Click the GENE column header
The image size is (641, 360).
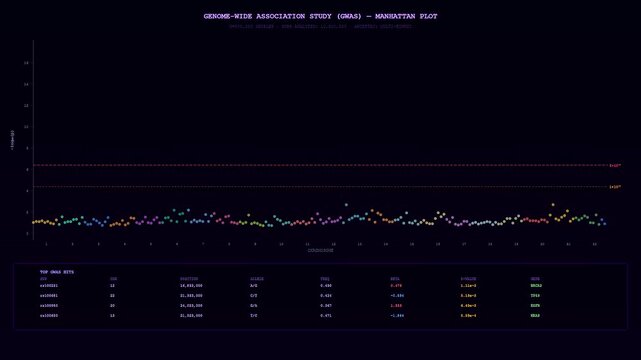(x=535, y=279)
